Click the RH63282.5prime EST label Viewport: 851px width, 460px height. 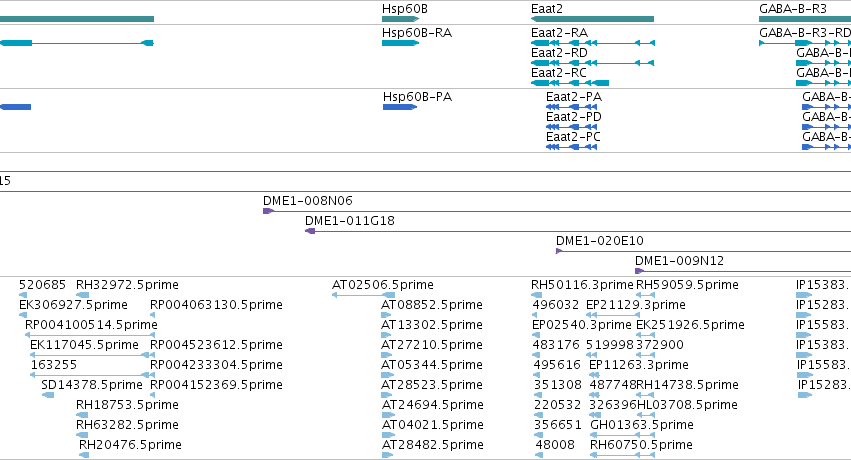(x=127, y=425)
